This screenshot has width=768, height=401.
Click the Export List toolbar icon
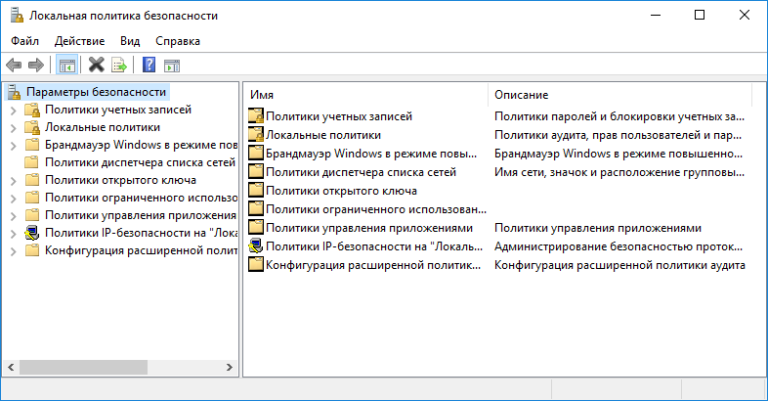(119, 66)
